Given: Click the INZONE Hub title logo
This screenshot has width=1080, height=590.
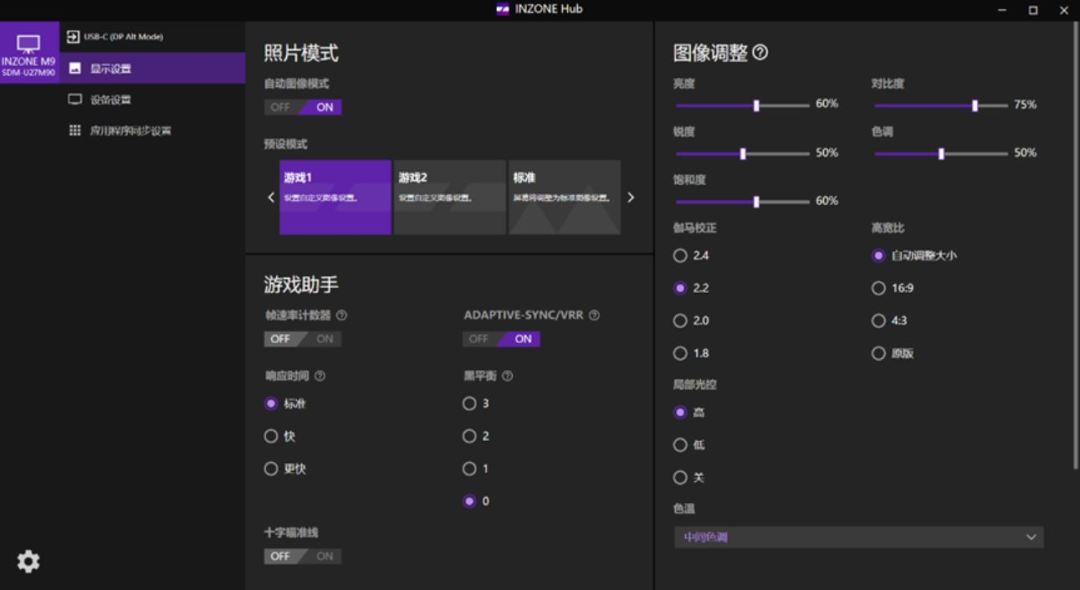Looking at the screenshot, I should coord(503,9).
